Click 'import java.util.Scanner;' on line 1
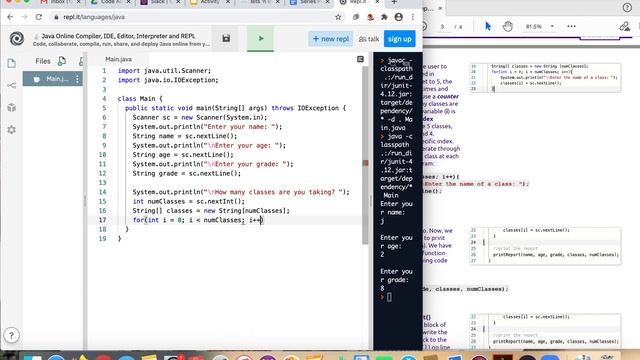This screenshot has height=360, width=640. pyautogui.click(x=164, y=71)
